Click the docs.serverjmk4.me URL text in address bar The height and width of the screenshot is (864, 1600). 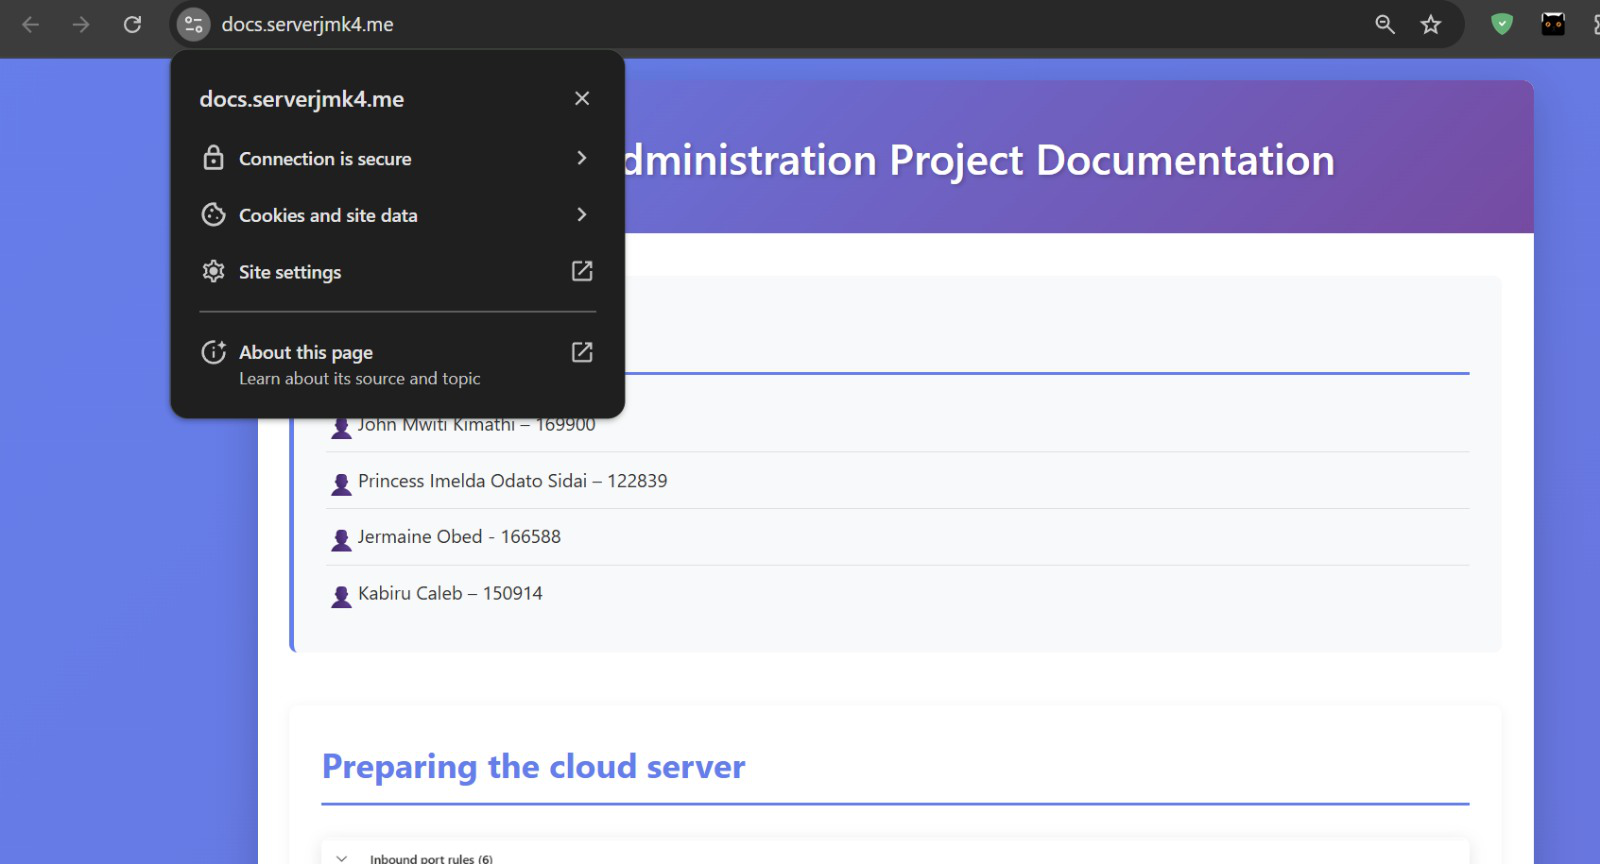(x=307, y=24)
